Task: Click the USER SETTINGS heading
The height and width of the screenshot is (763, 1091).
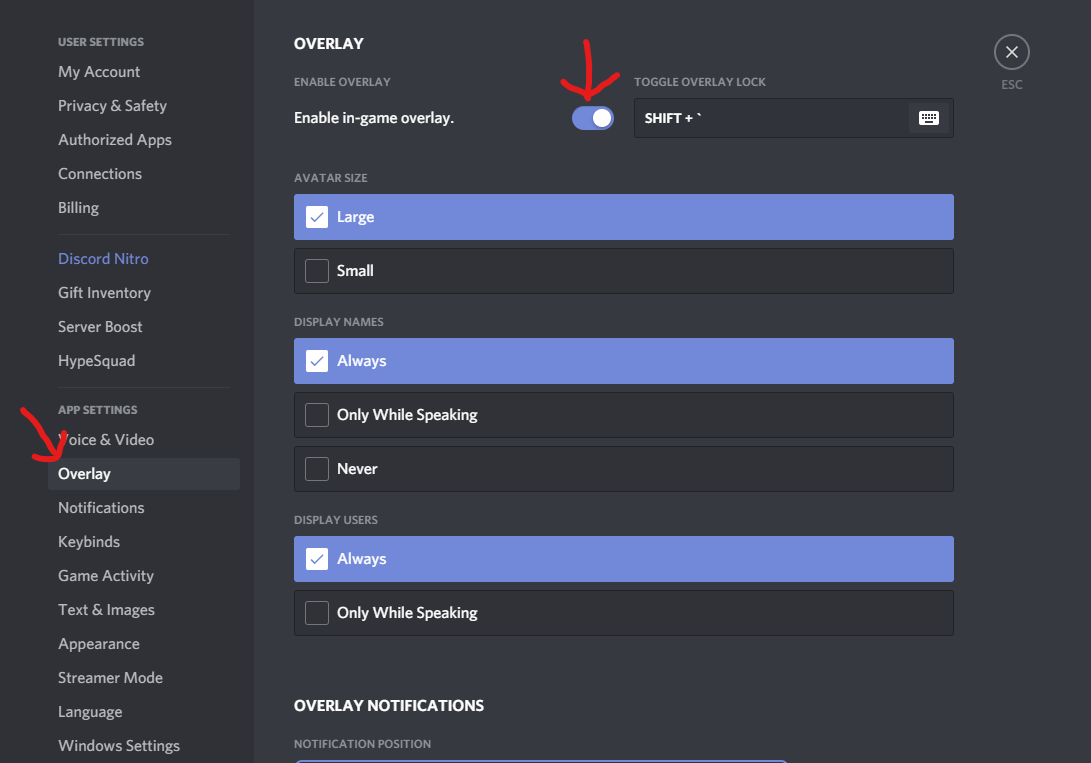Action: (101, 42)
